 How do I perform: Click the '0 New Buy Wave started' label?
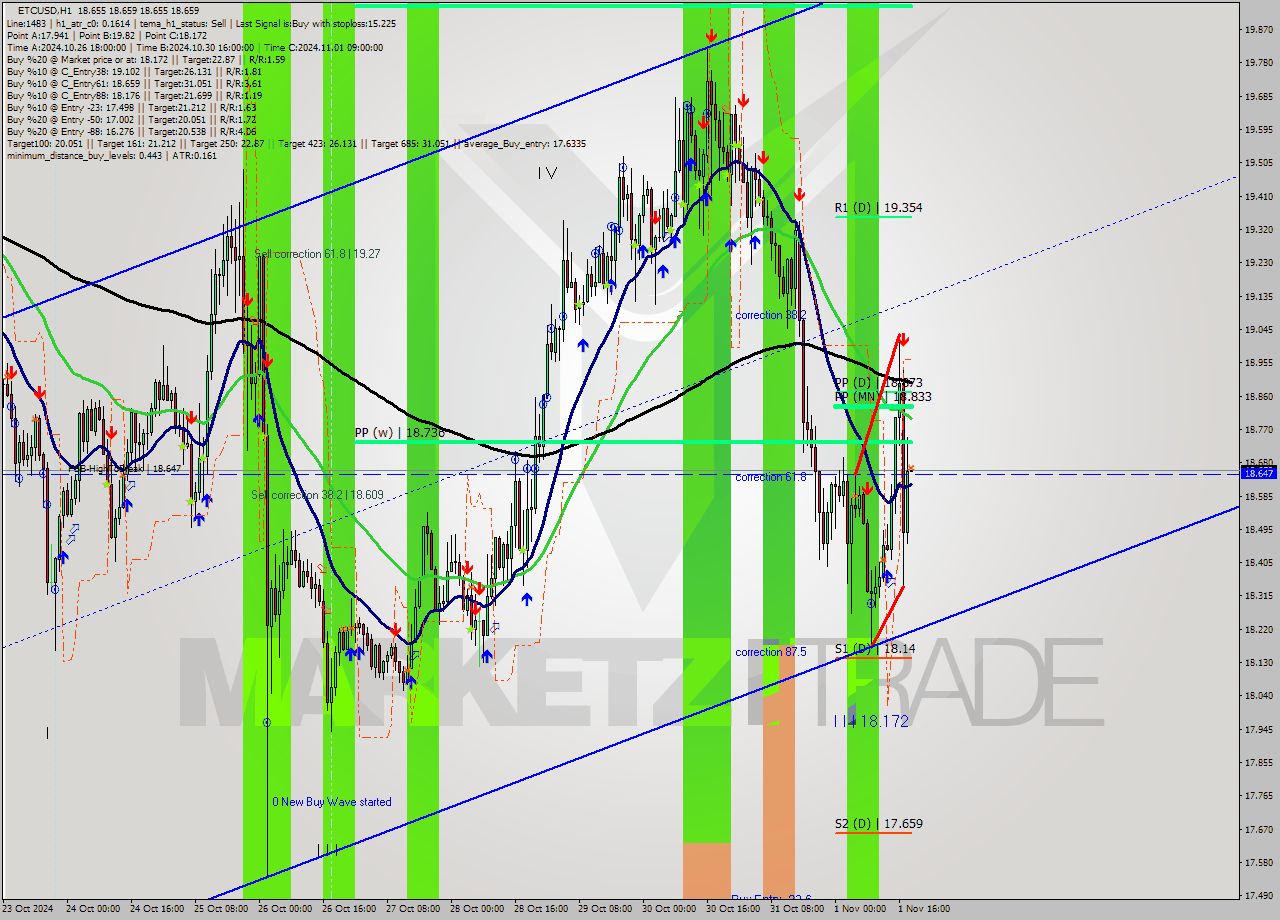click(x=332, y=802)
